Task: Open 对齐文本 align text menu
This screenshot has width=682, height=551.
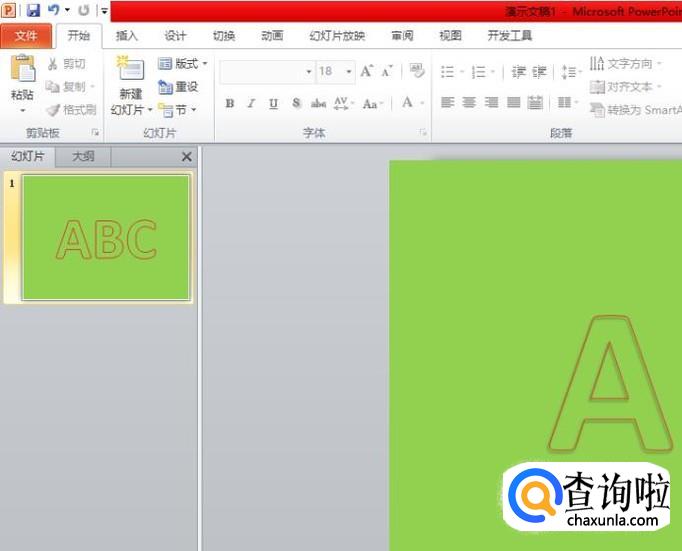Action: click(625, 87)
